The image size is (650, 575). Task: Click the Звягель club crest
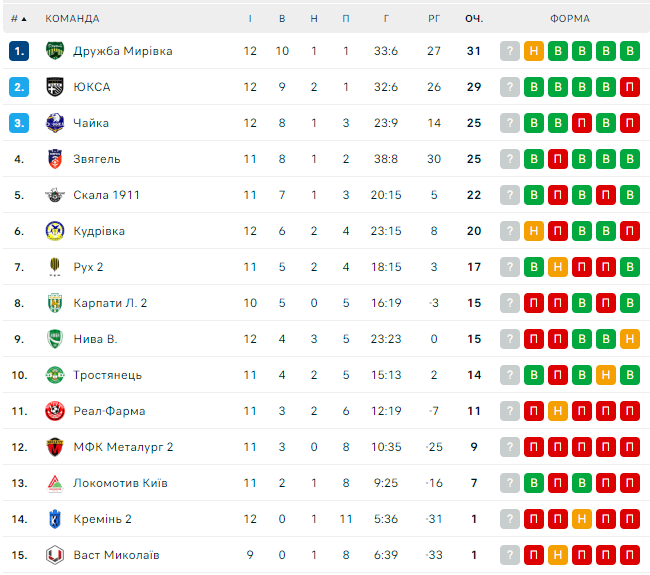tap(55, 159)
